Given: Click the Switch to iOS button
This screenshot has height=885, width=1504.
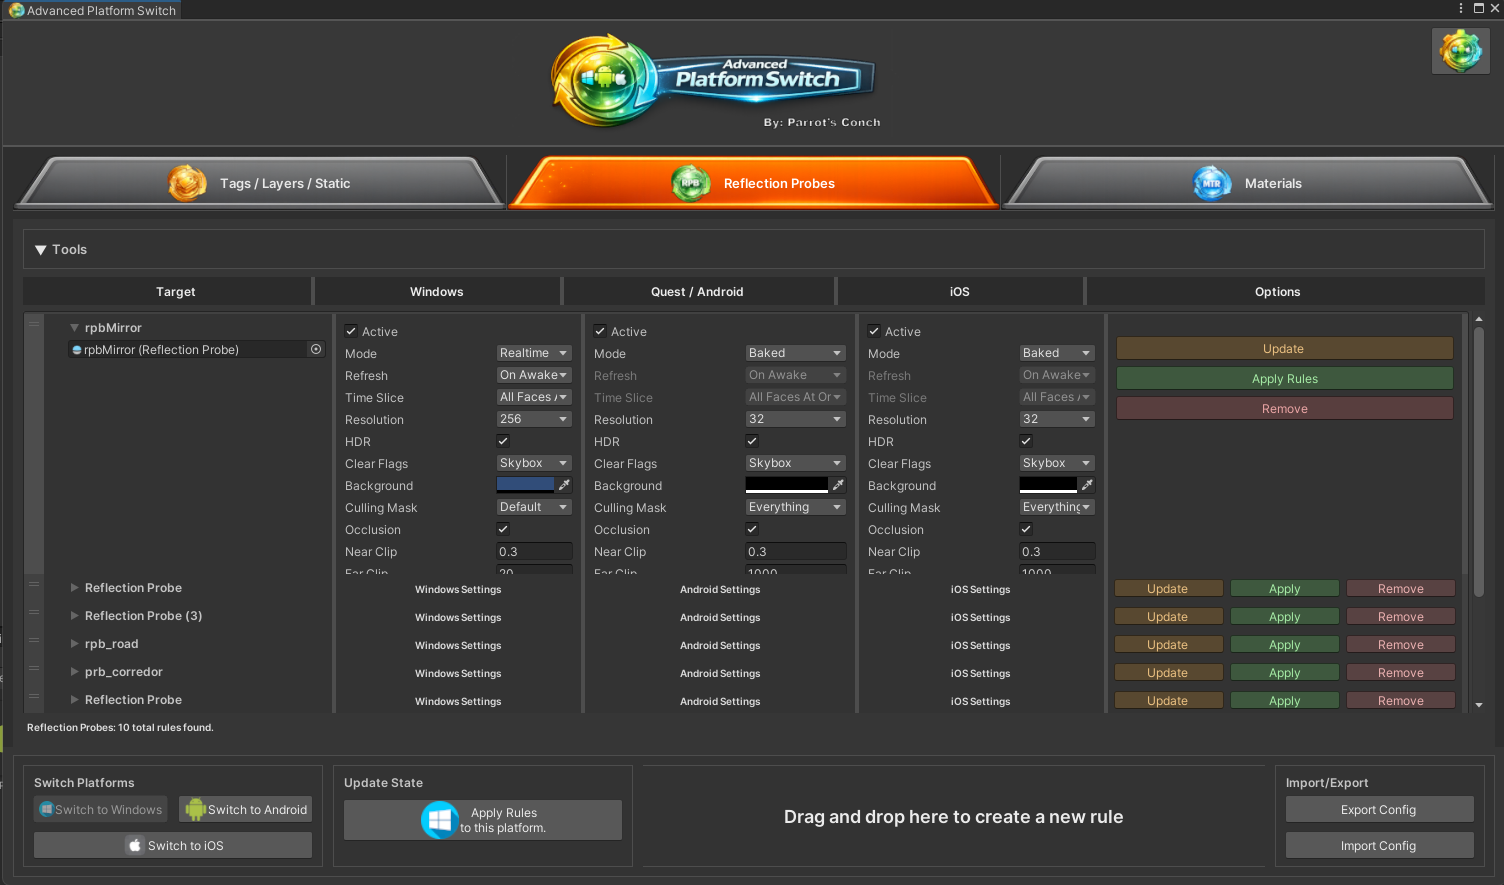Looking at the screenshot, I should tap(173, 846).
